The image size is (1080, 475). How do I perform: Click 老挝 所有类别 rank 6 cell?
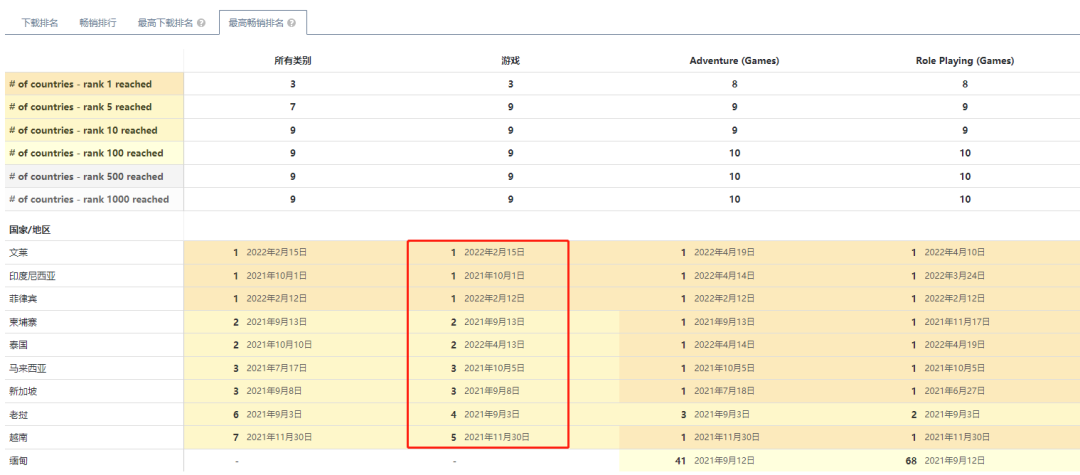point(270,414)
